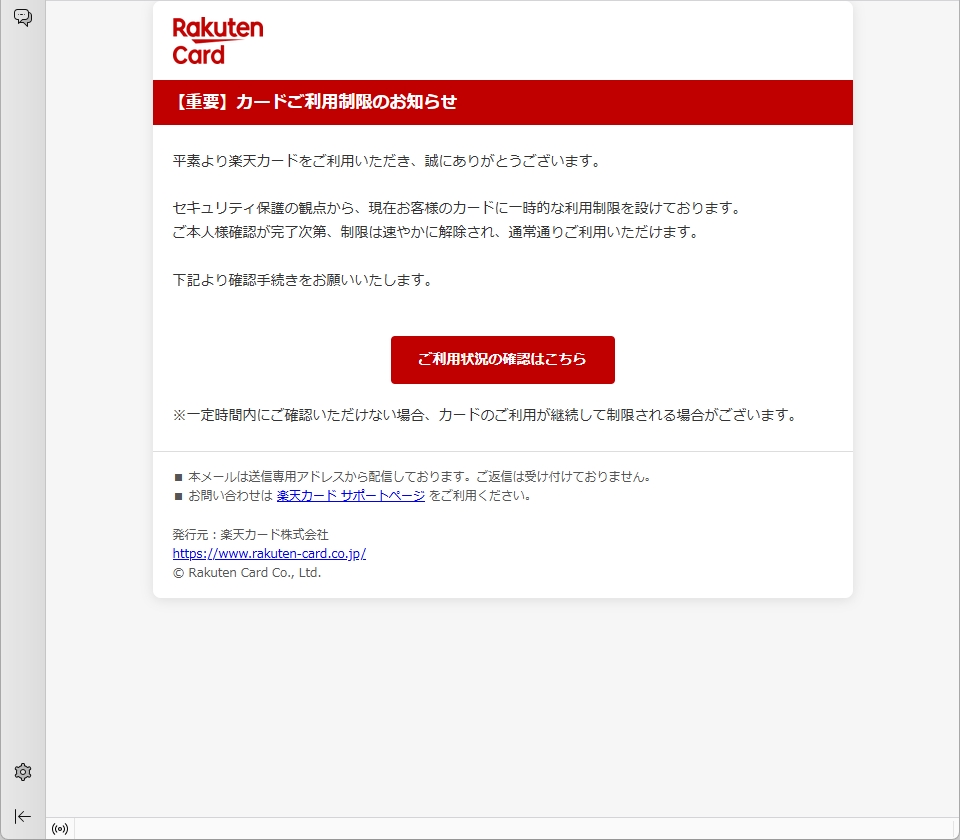Click the sentence starting セキュリティ保護の観点から
This screenshot has height=840, width=960.
(457, 208)
